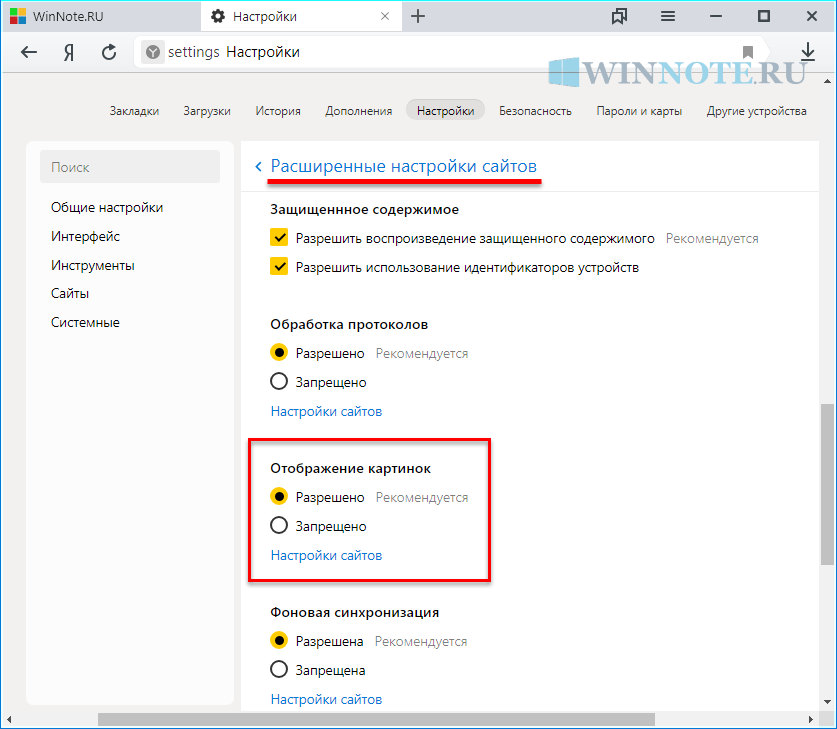Click the Yandex "Я" home button
The width and height of the screenshot is (837, 729).
coord(70,52)
